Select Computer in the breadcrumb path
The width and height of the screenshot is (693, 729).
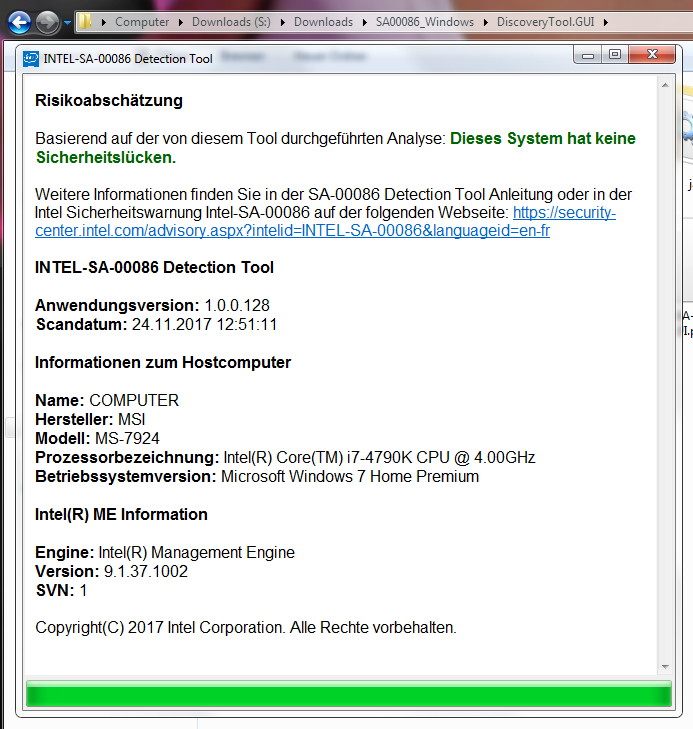pos(142,22)
